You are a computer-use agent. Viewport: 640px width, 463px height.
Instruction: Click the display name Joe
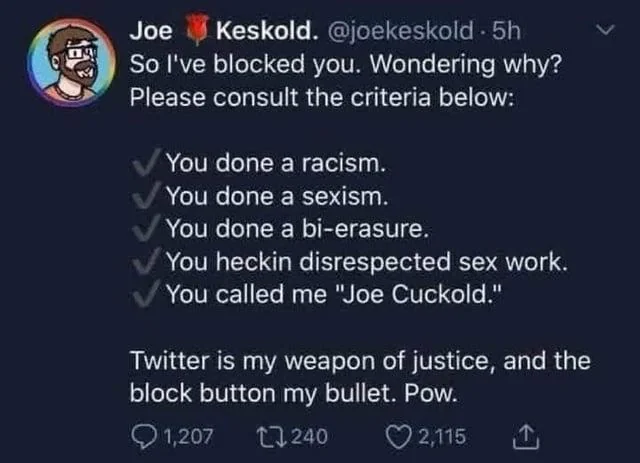point(148,31)
